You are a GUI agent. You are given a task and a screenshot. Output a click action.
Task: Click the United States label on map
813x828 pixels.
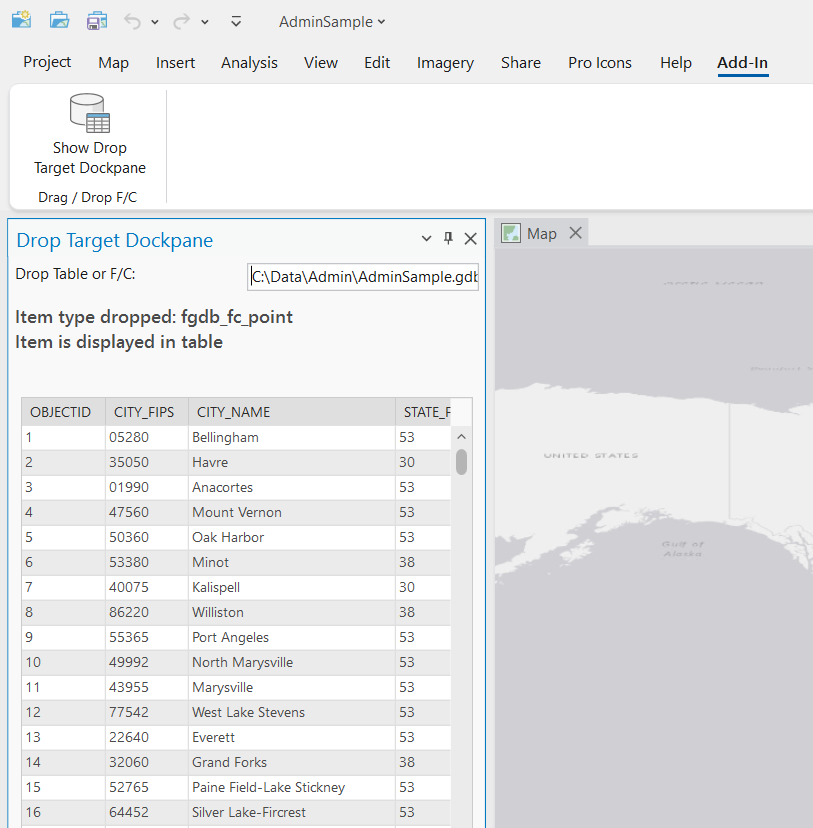coord(591,455)
